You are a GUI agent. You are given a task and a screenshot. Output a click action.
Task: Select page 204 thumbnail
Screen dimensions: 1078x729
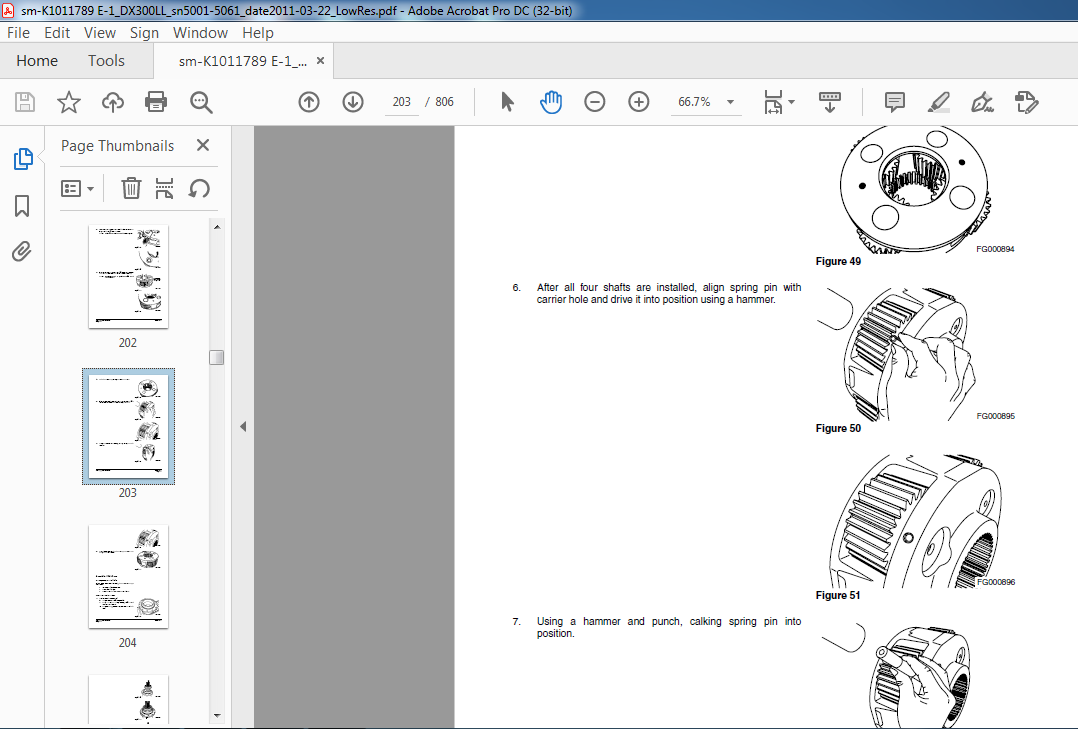128,576
